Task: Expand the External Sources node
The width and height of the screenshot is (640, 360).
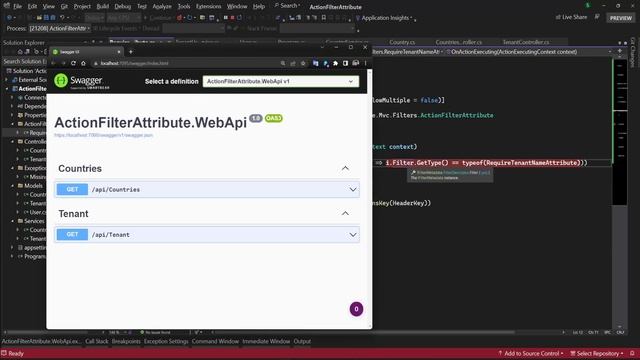Action: [7, 80]
